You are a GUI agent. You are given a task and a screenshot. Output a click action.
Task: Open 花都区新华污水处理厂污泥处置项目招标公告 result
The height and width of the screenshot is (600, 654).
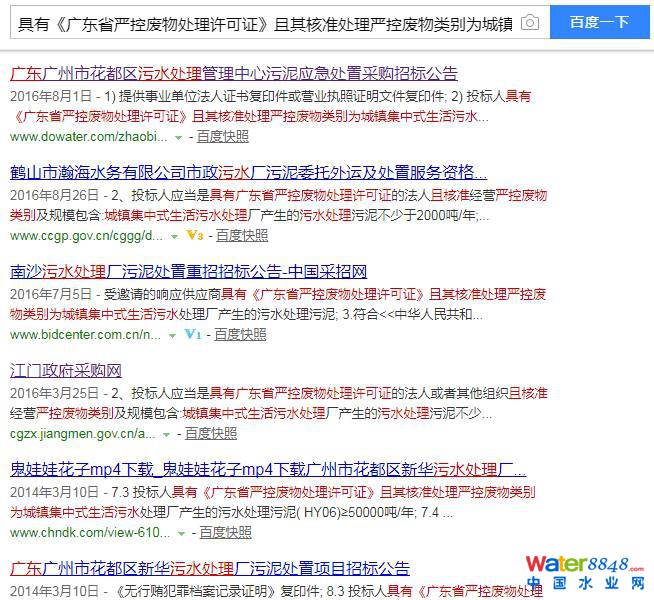(209, 568)
